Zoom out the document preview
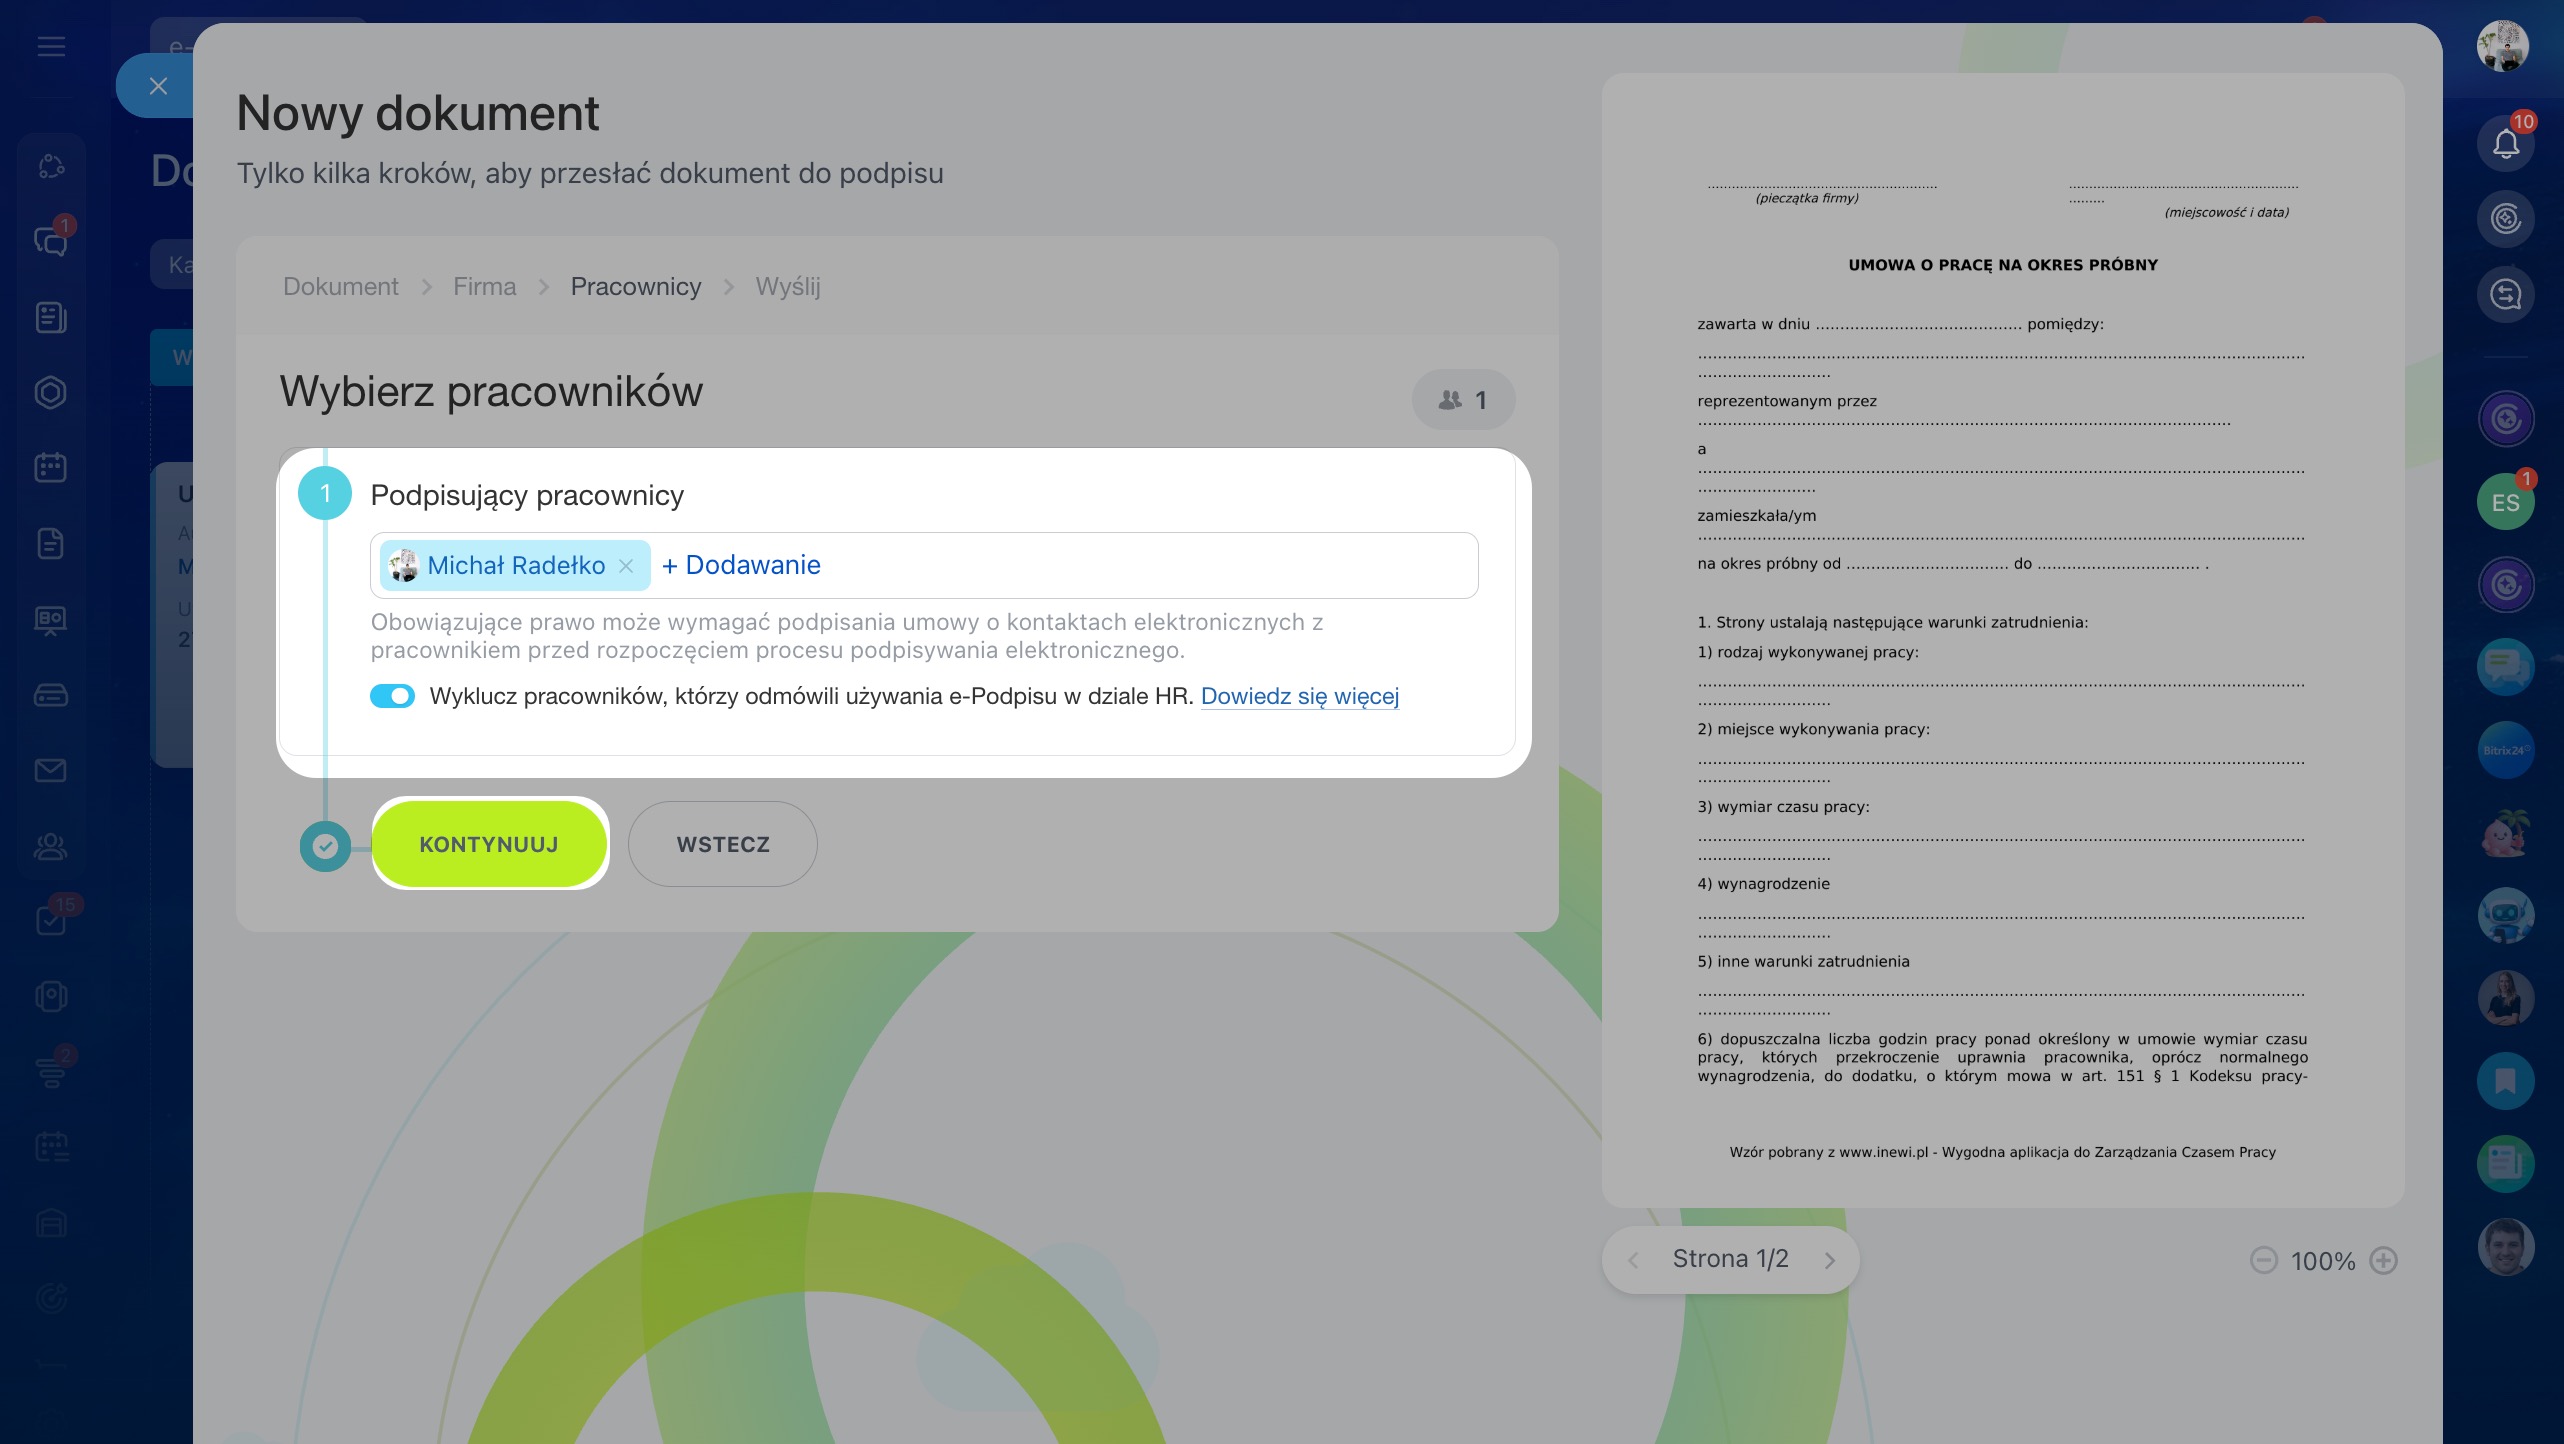Screen dimensions: 2564x1444 [2263, 1260]
